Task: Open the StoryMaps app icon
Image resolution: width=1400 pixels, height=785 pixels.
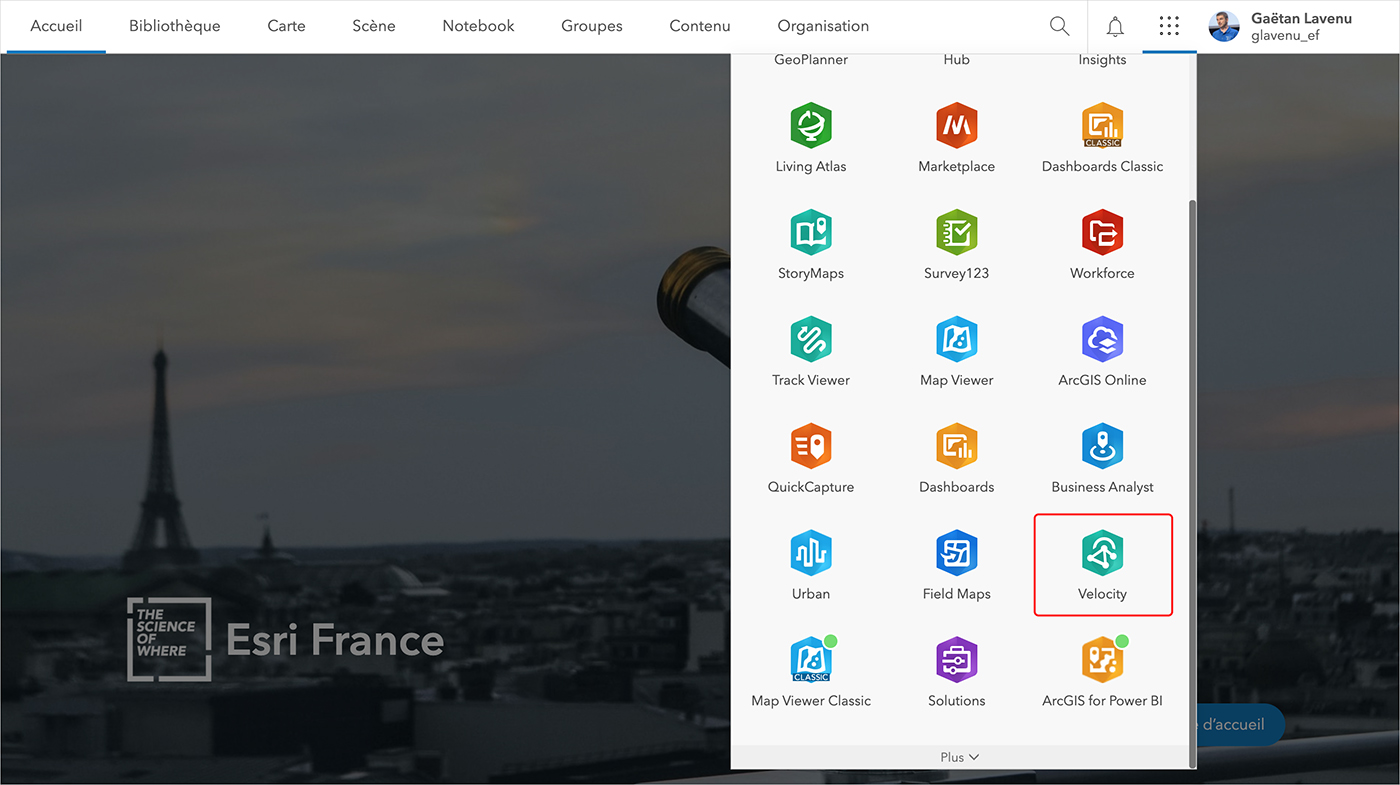Action: coord(810,245)
